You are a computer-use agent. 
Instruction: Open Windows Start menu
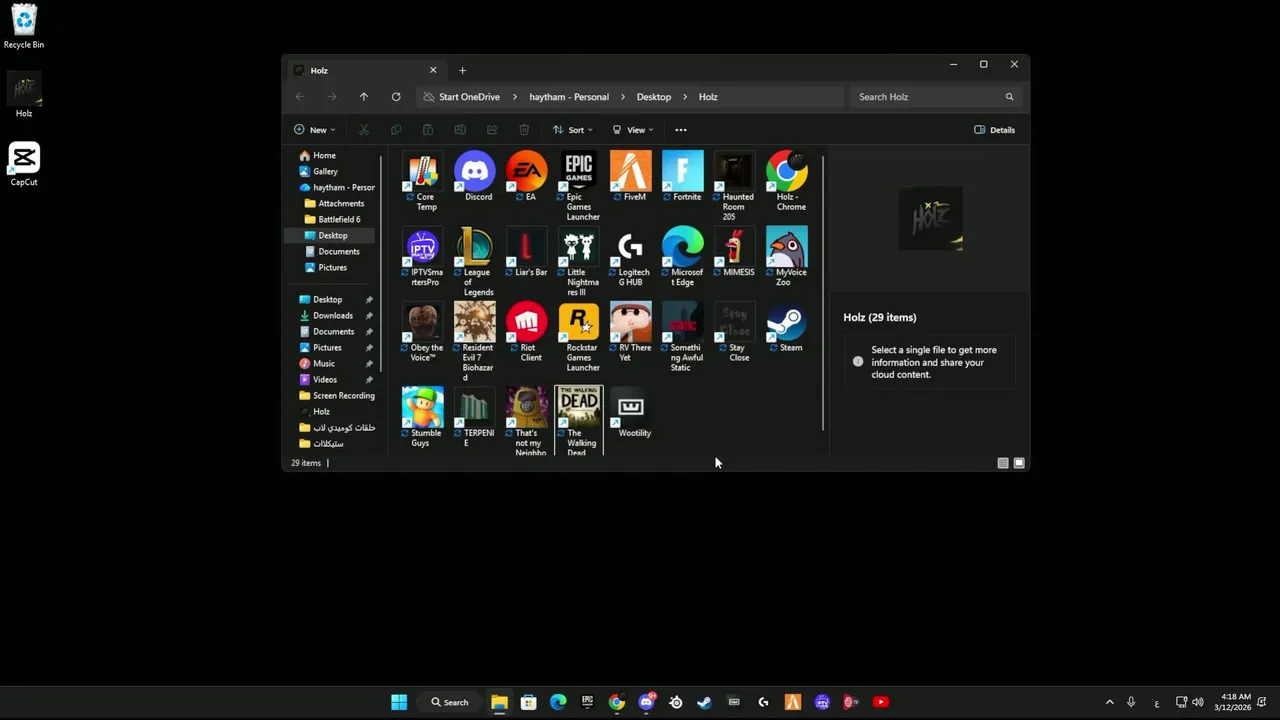click(x=399, y=702)
